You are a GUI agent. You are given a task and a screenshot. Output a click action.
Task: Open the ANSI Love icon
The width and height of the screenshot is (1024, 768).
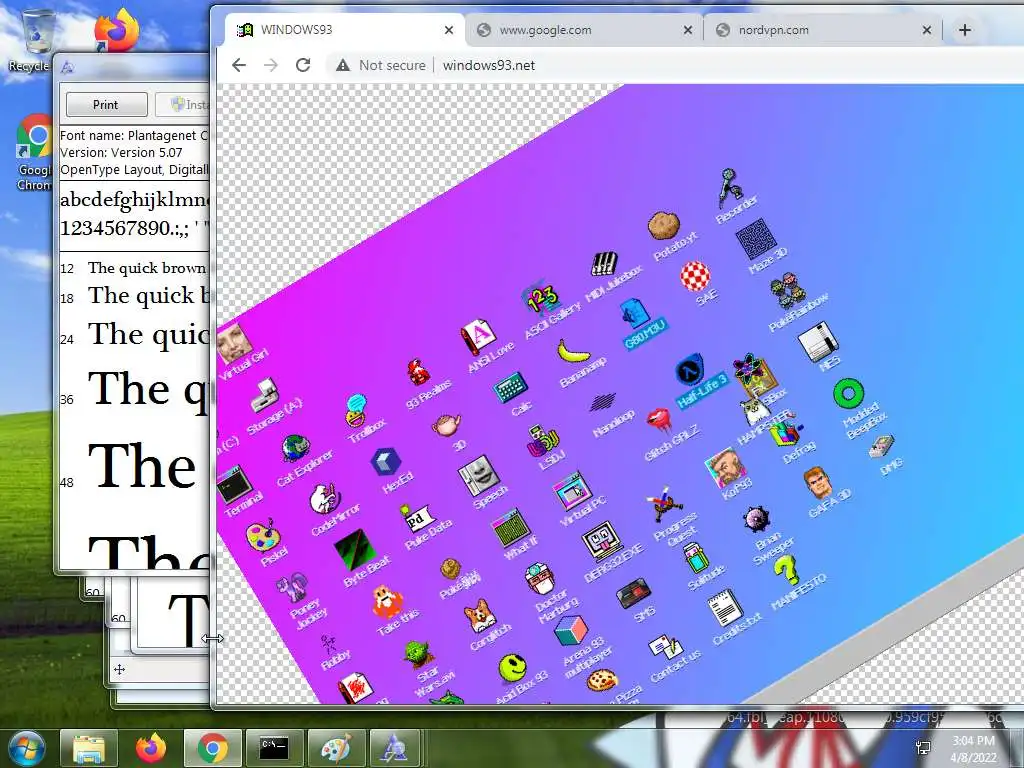(x=478, y=337)
